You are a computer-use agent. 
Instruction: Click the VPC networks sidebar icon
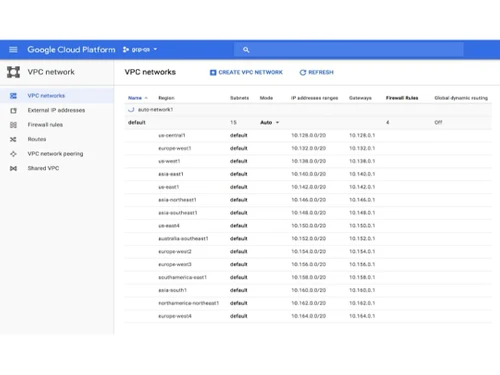click(13, 96)
